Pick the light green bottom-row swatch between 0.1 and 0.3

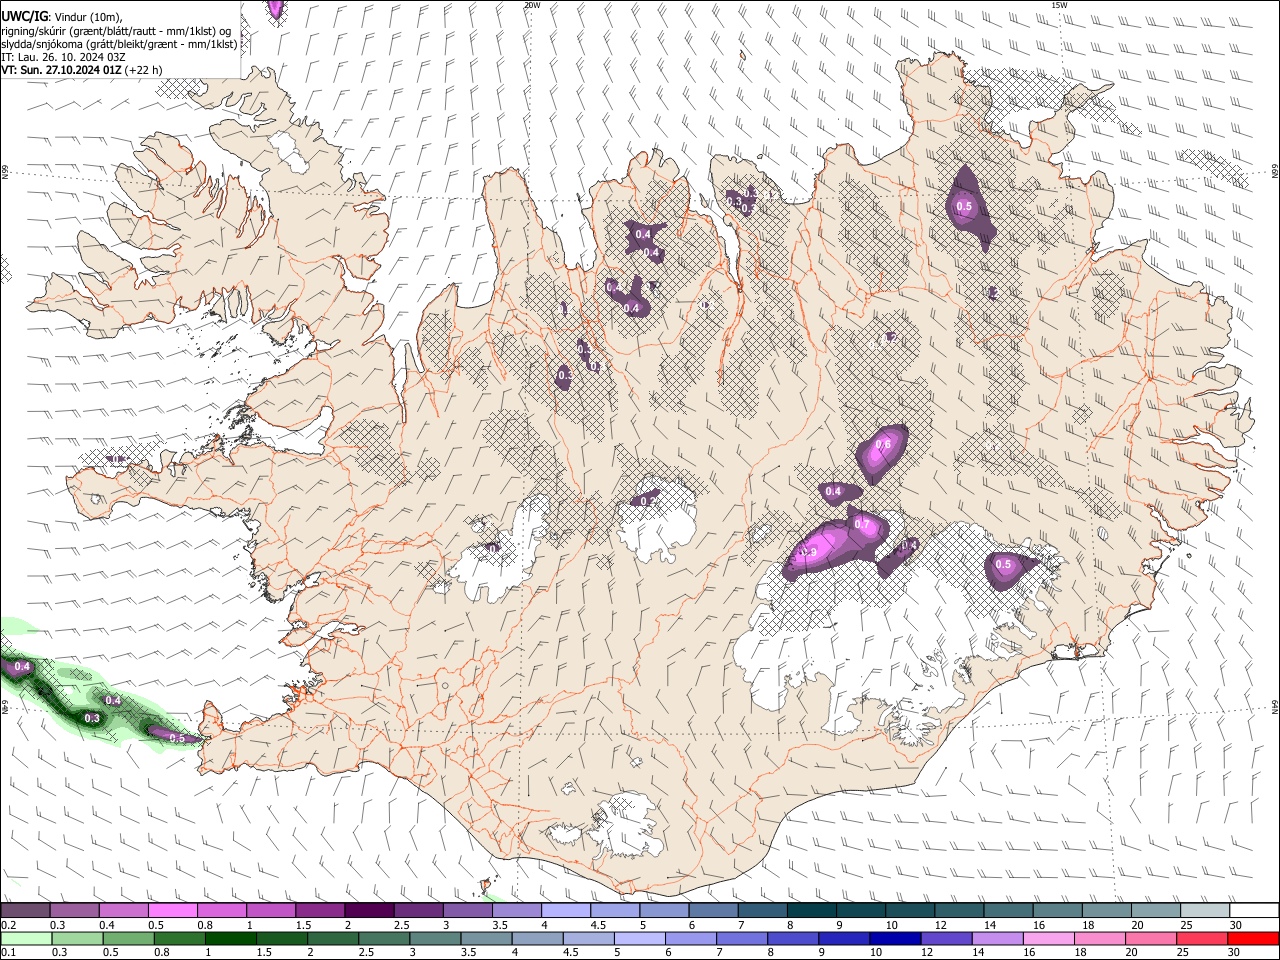(x=25, y=939)
